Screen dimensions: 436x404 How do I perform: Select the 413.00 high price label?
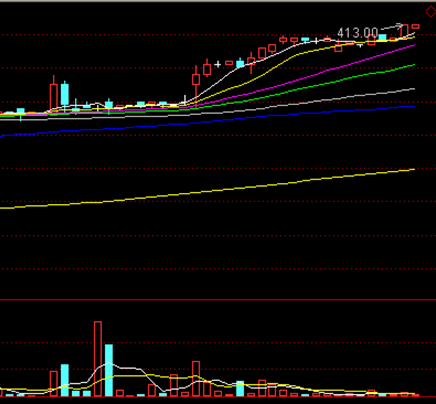[357, 33]
